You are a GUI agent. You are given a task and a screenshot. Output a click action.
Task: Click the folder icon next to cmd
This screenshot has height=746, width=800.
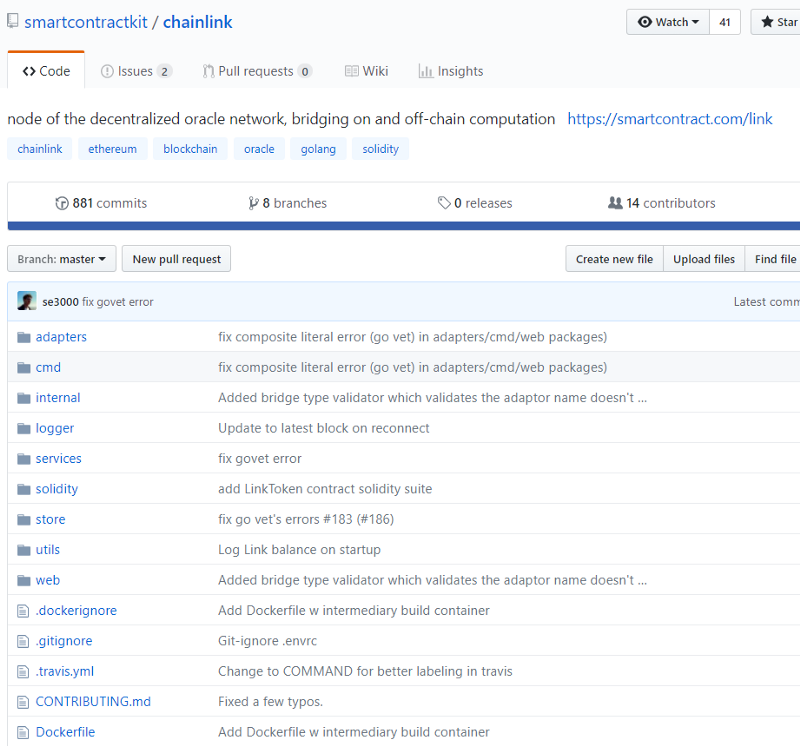(x=23, y=368)
